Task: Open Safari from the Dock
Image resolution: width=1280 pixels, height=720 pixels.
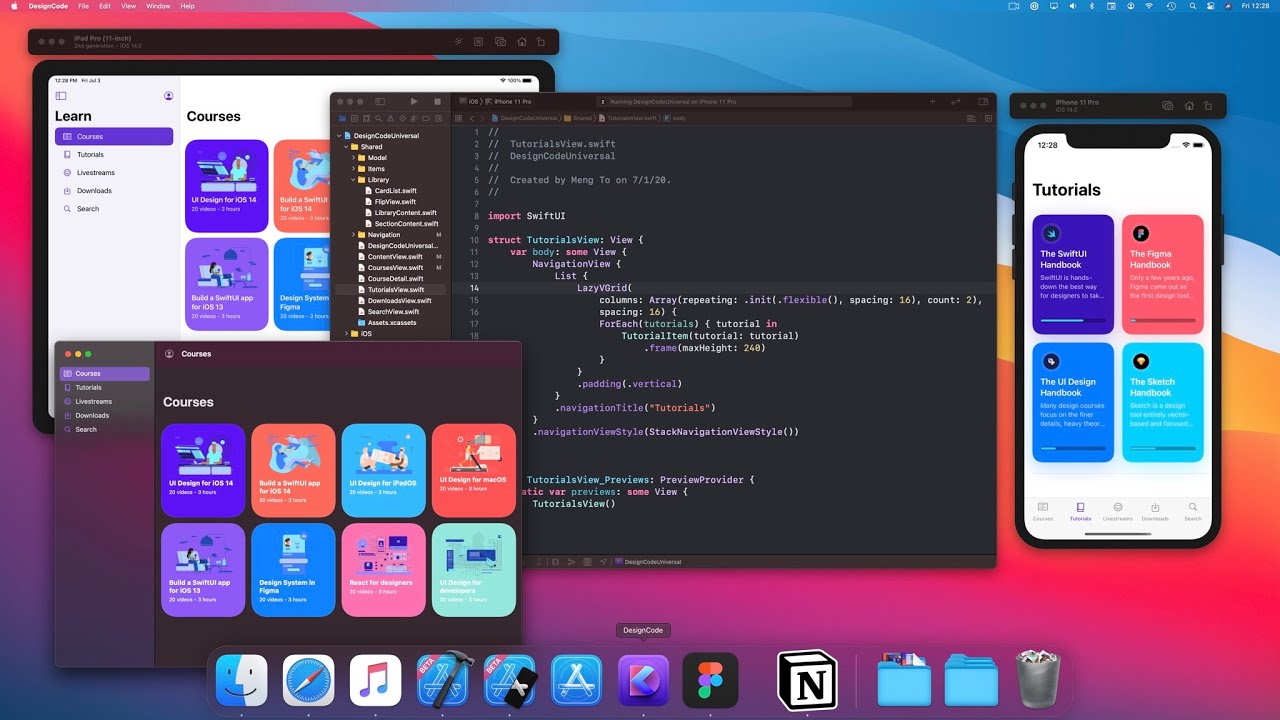Action: [x=308, y=680]
